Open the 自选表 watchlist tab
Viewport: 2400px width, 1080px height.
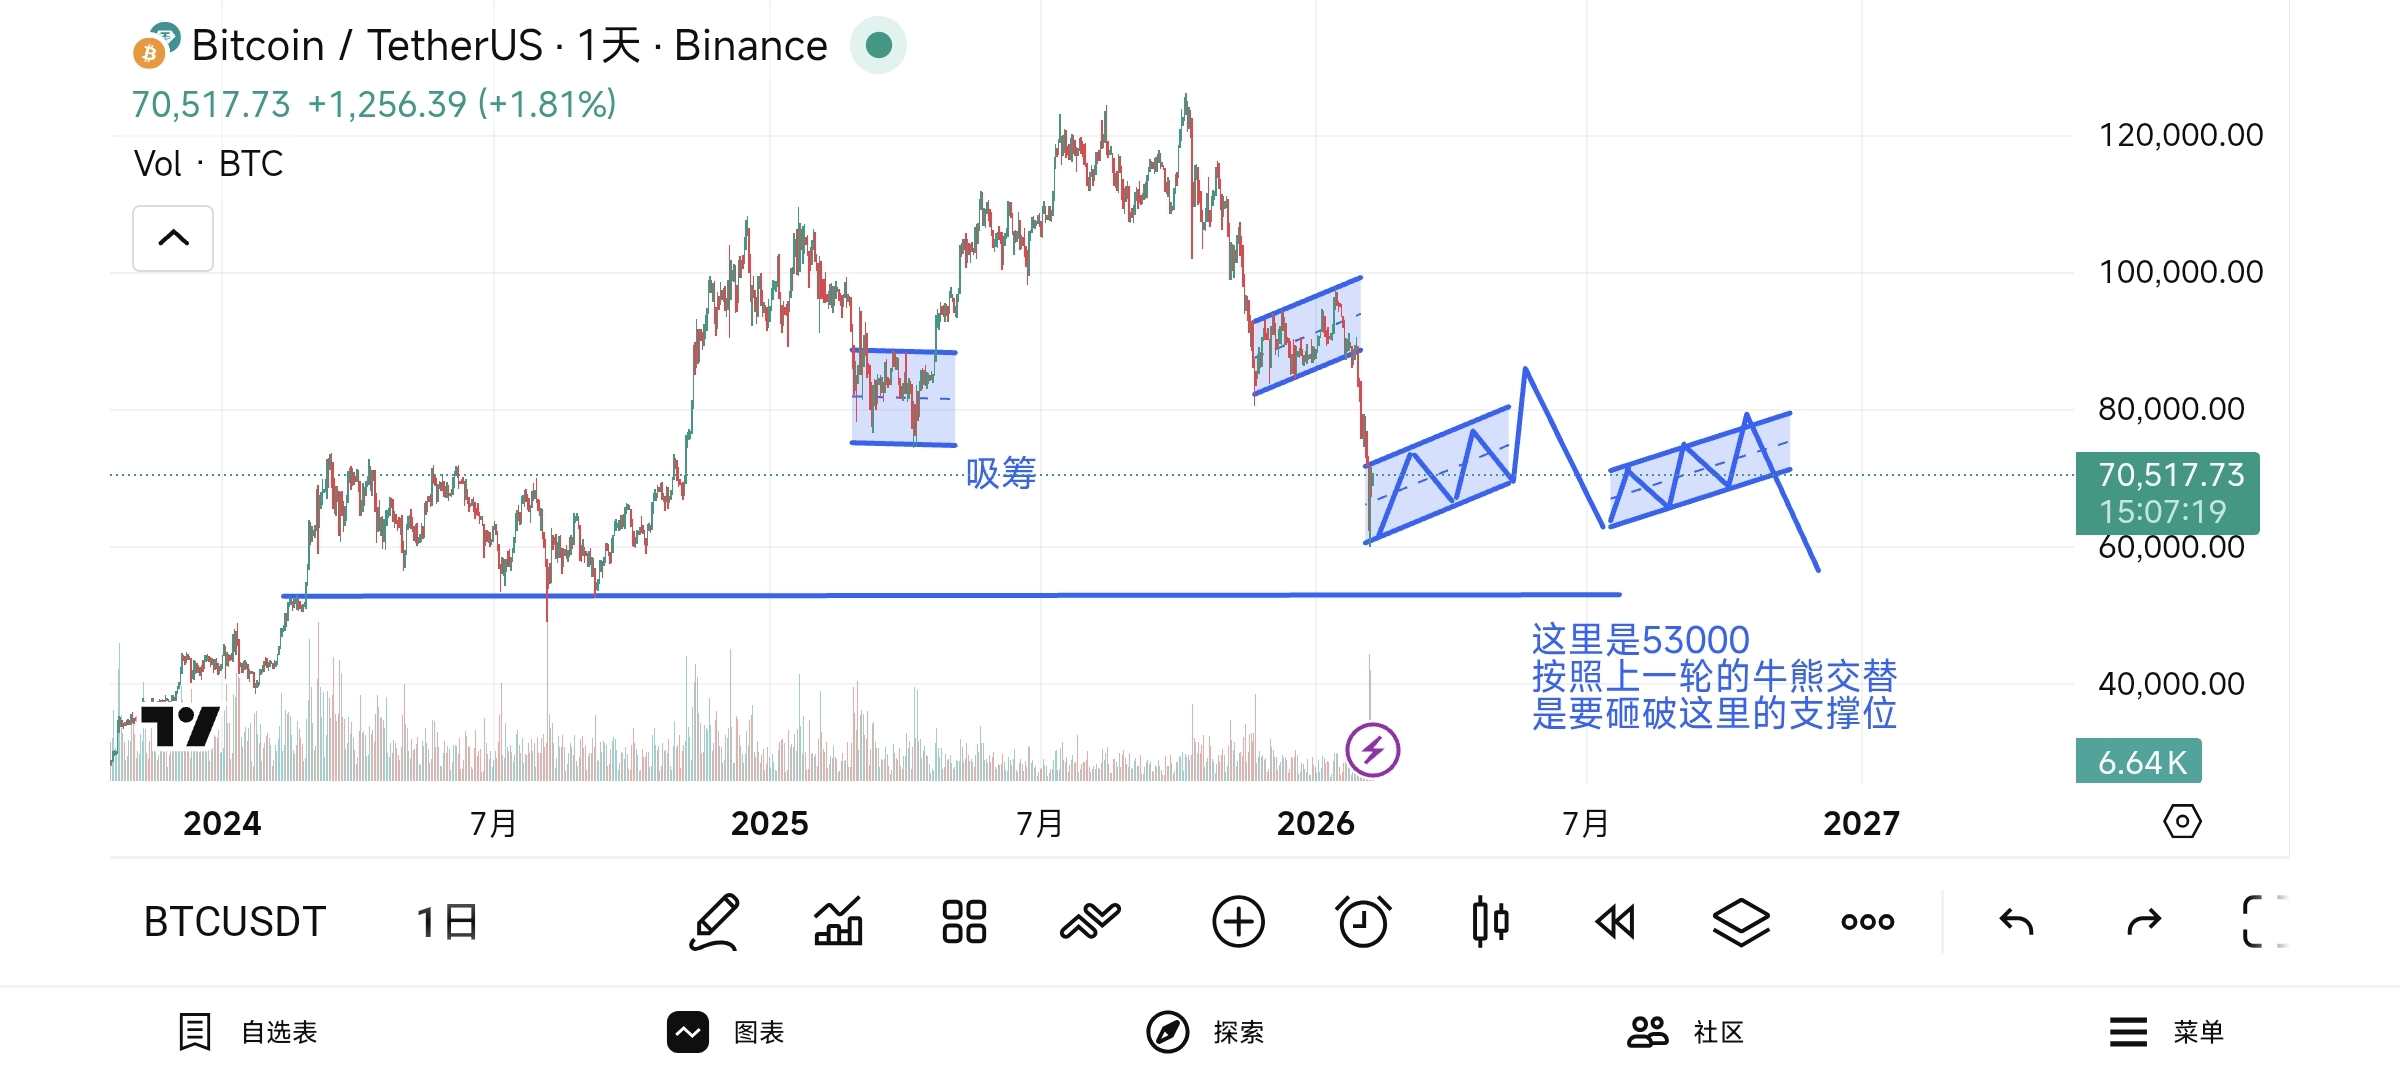249,1032
